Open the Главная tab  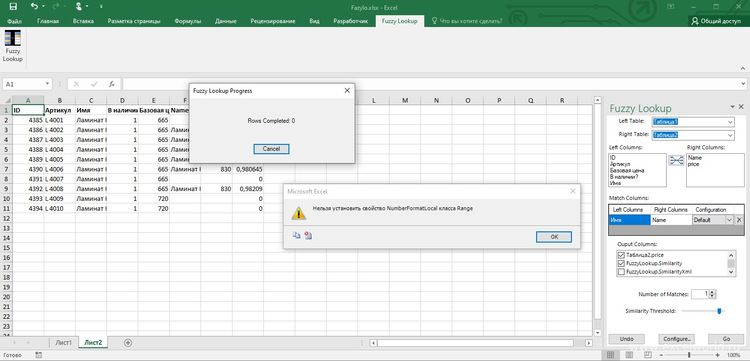coord(48,21)
